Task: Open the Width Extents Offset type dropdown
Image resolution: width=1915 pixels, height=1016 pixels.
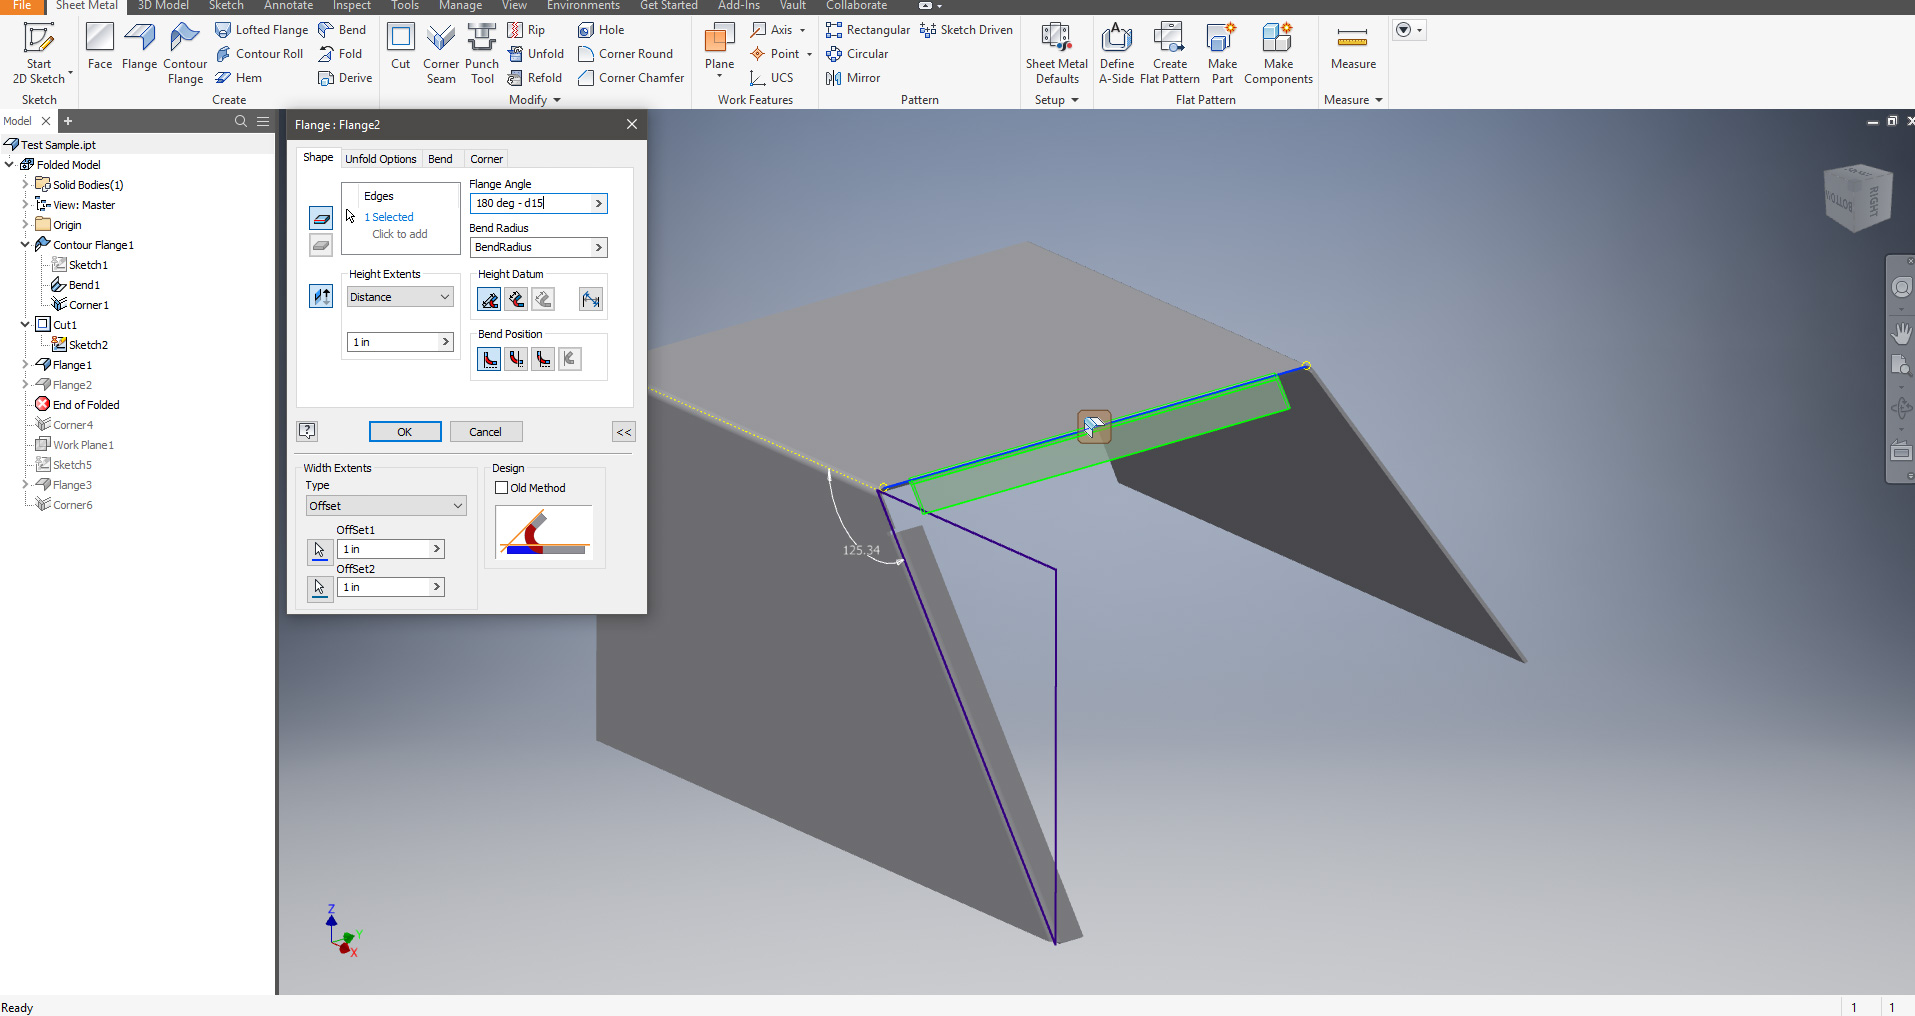Action: click(x=385, y=505)
